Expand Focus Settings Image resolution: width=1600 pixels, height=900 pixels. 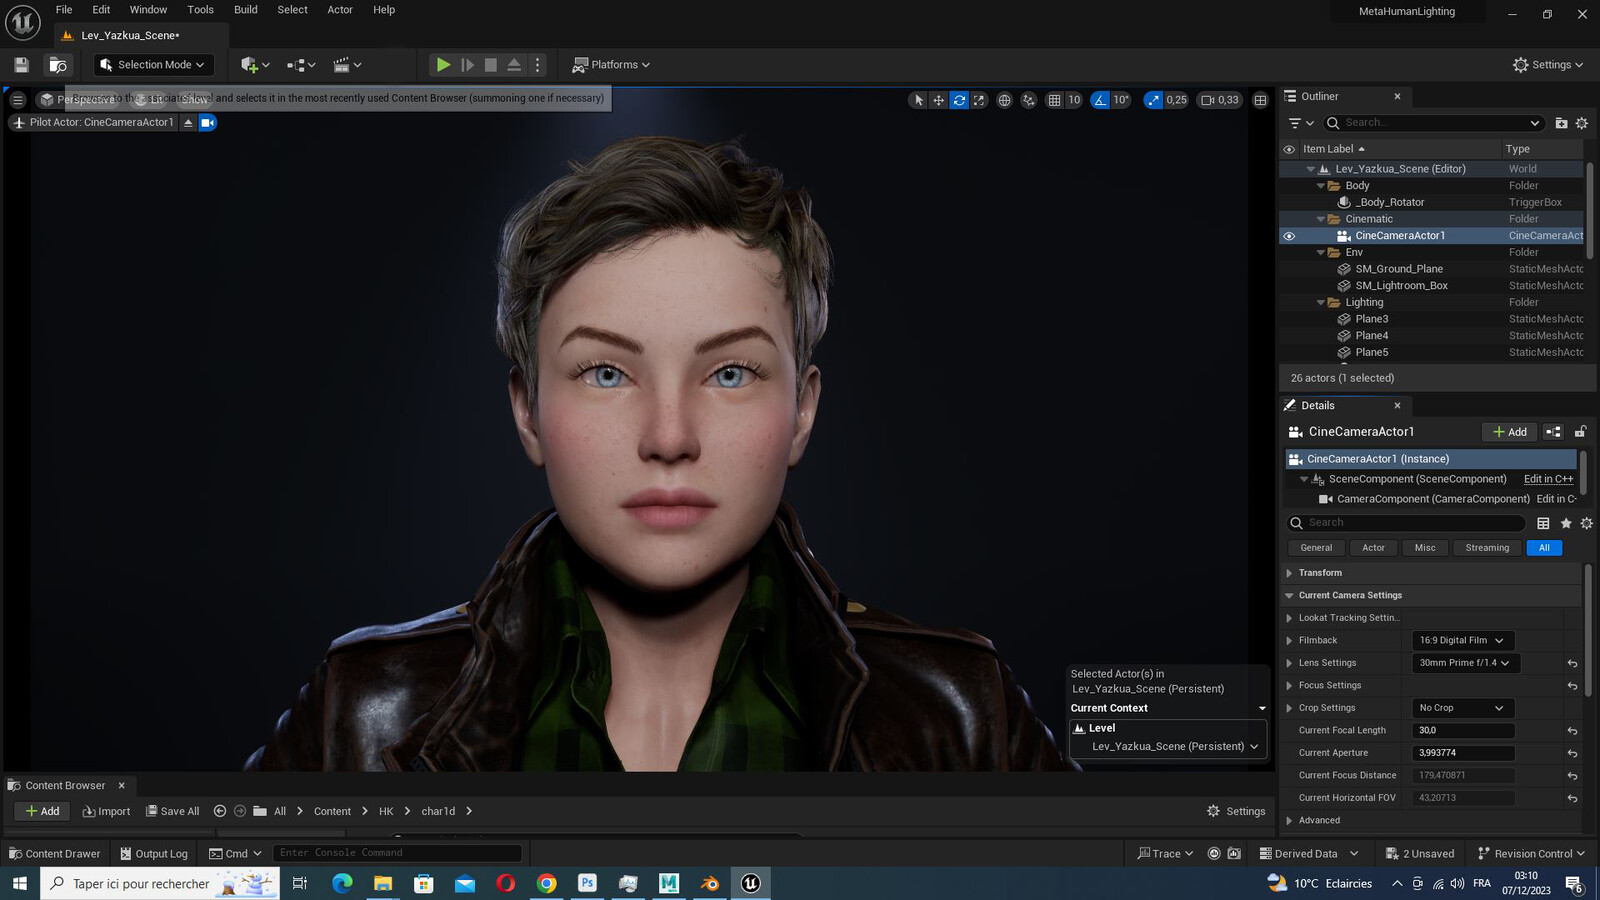[x=1289, y=686]
